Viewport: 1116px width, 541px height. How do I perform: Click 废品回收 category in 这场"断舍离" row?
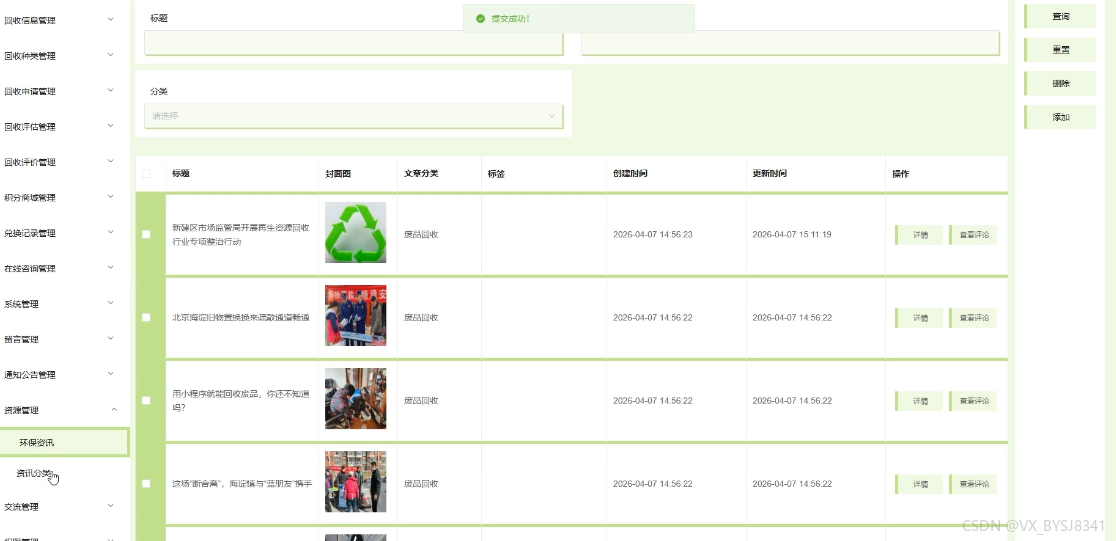click(421, 484)
